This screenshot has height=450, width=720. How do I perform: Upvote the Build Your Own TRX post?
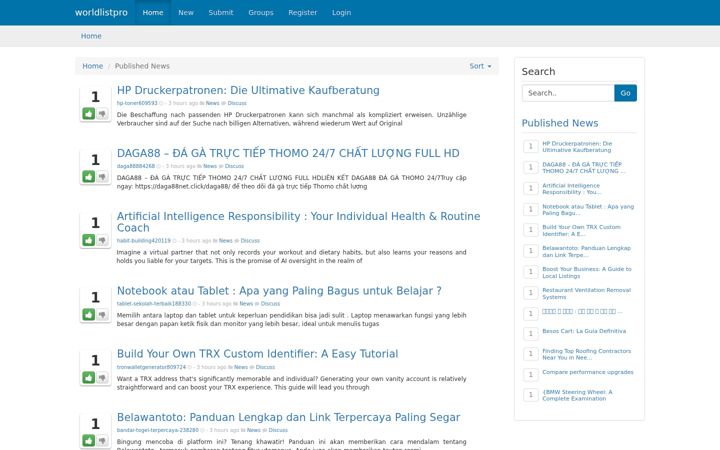tap(89, 377)
